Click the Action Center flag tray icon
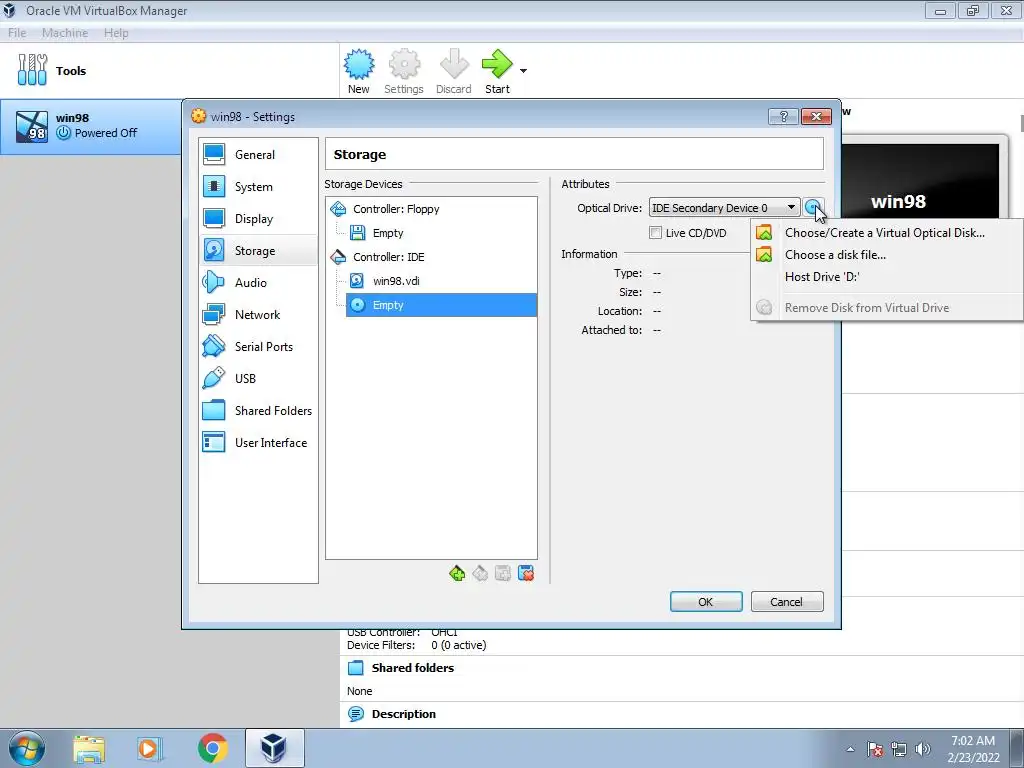This screenshot has height=768, width=1024. (875, 749)
